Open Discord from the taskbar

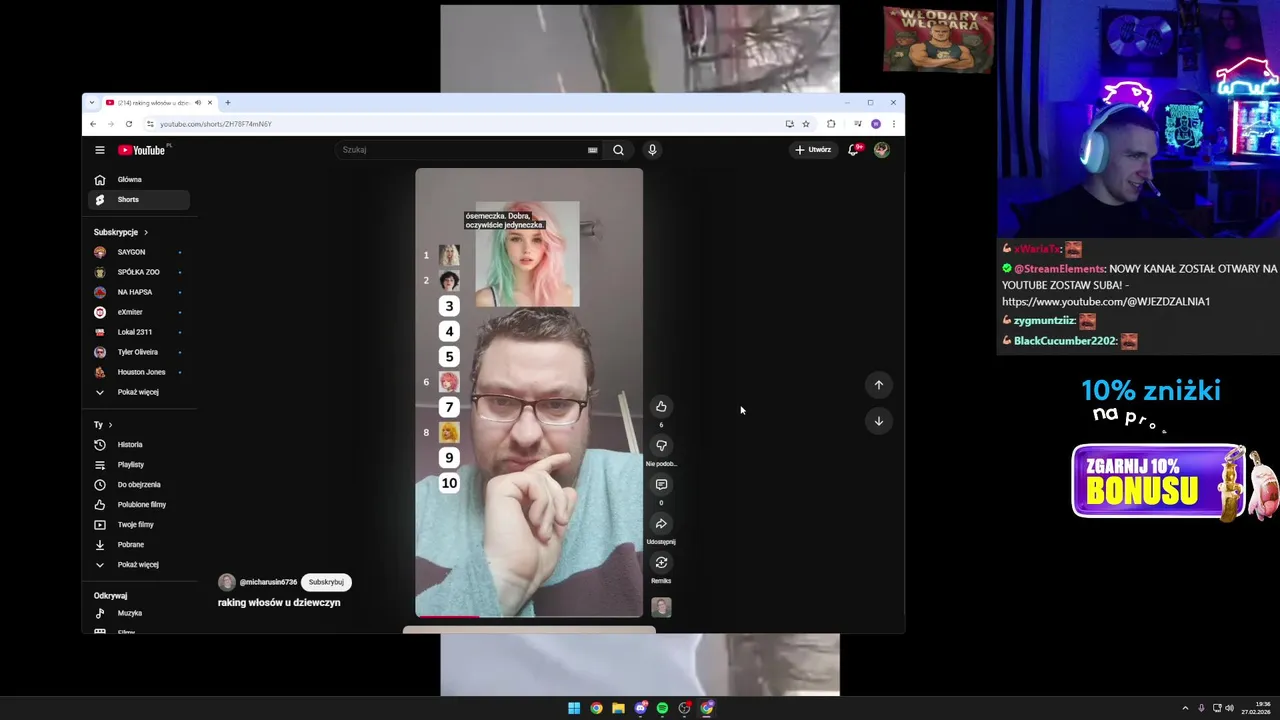[x=640, y=708]
